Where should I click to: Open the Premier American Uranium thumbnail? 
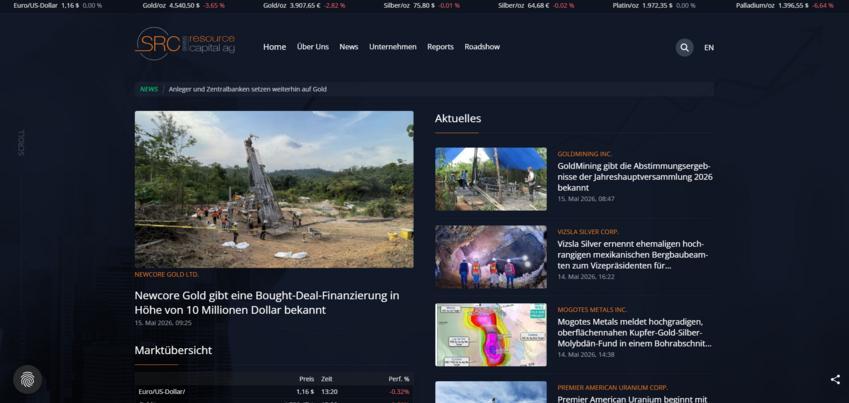click(491, 392)
